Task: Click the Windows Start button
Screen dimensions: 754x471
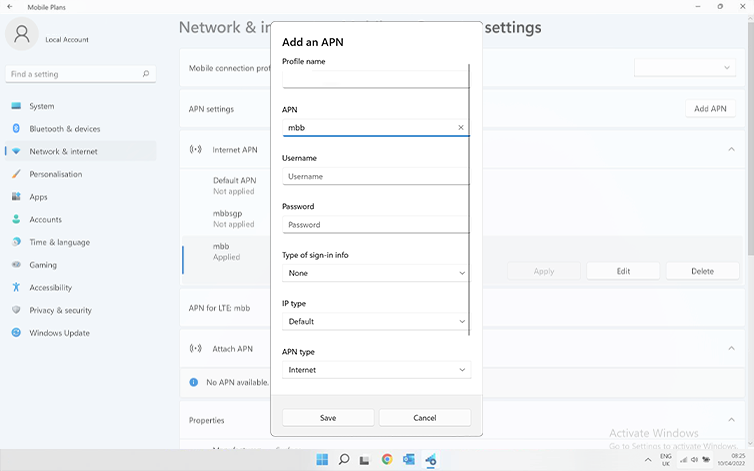Action: coord(322,460)
